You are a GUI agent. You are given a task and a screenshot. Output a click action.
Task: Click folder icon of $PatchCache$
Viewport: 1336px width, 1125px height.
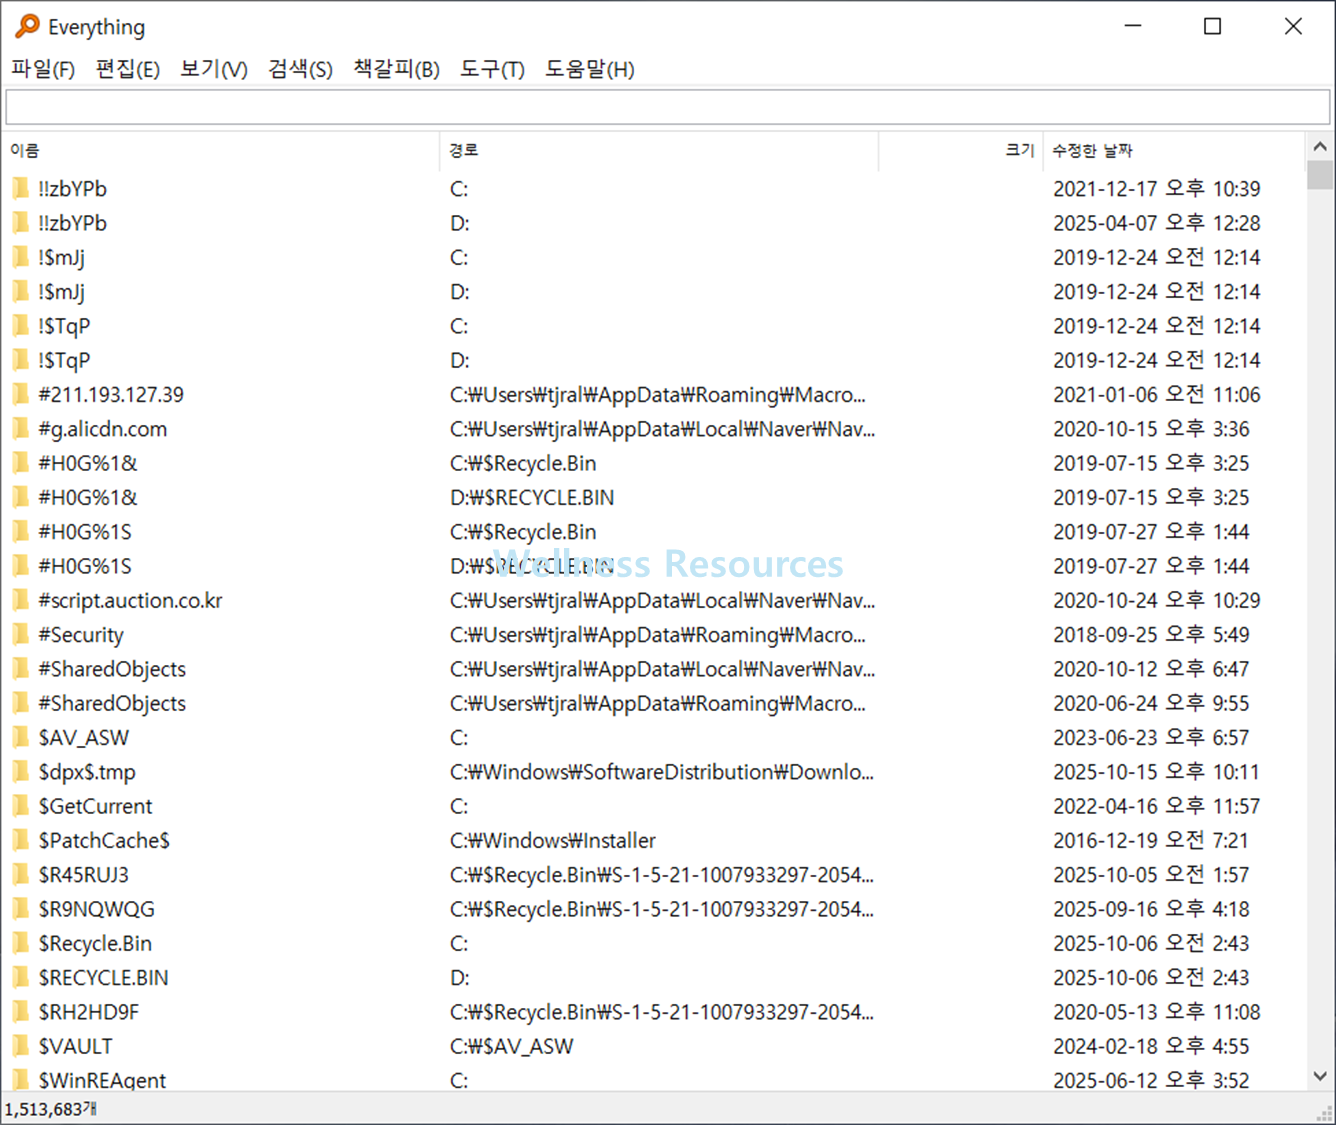[x=21, y=841]
